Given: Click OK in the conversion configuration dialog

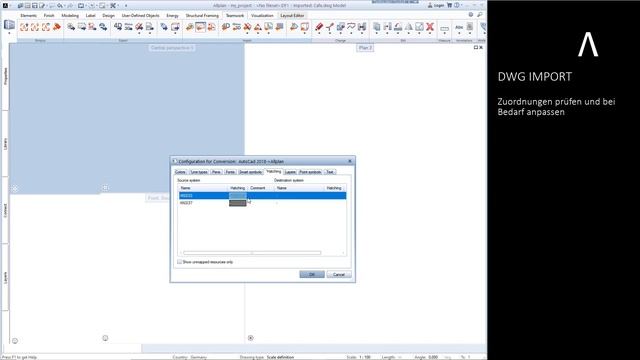Looking at the screenshot, I should point(312,274).
